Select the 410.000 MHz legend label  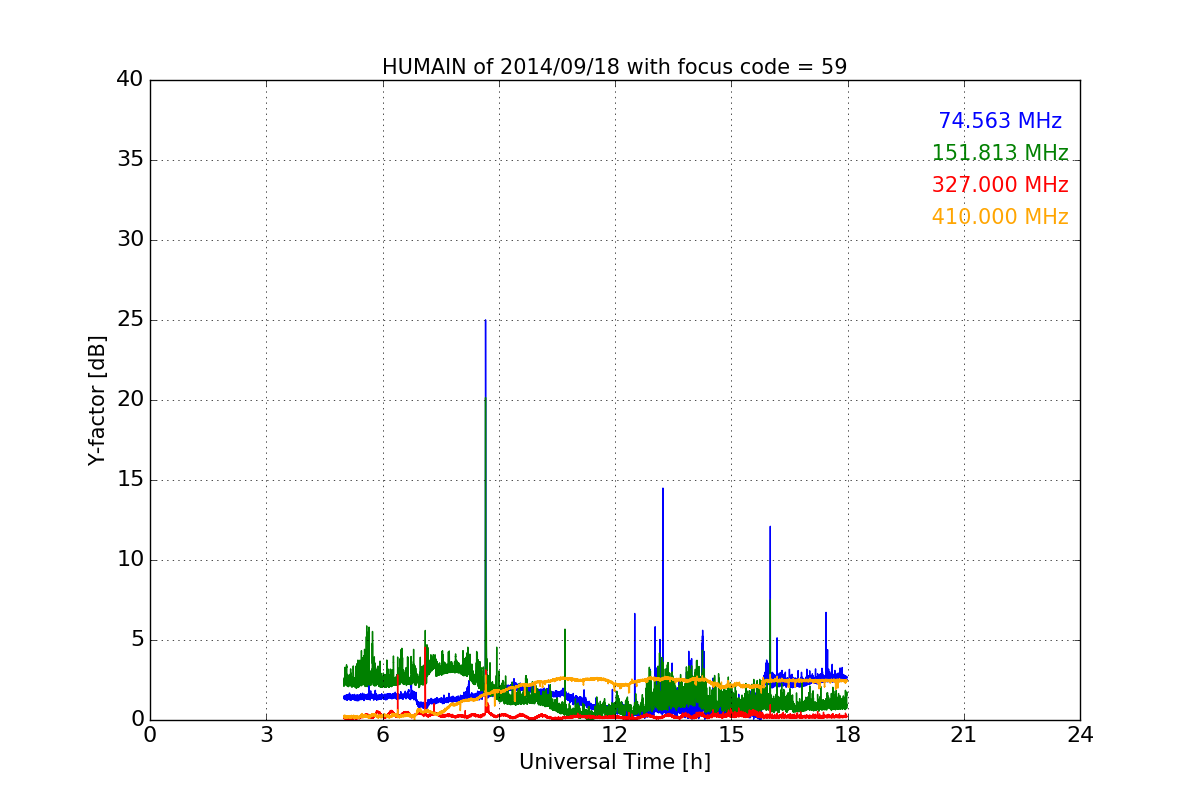(x=1000, y=217)
